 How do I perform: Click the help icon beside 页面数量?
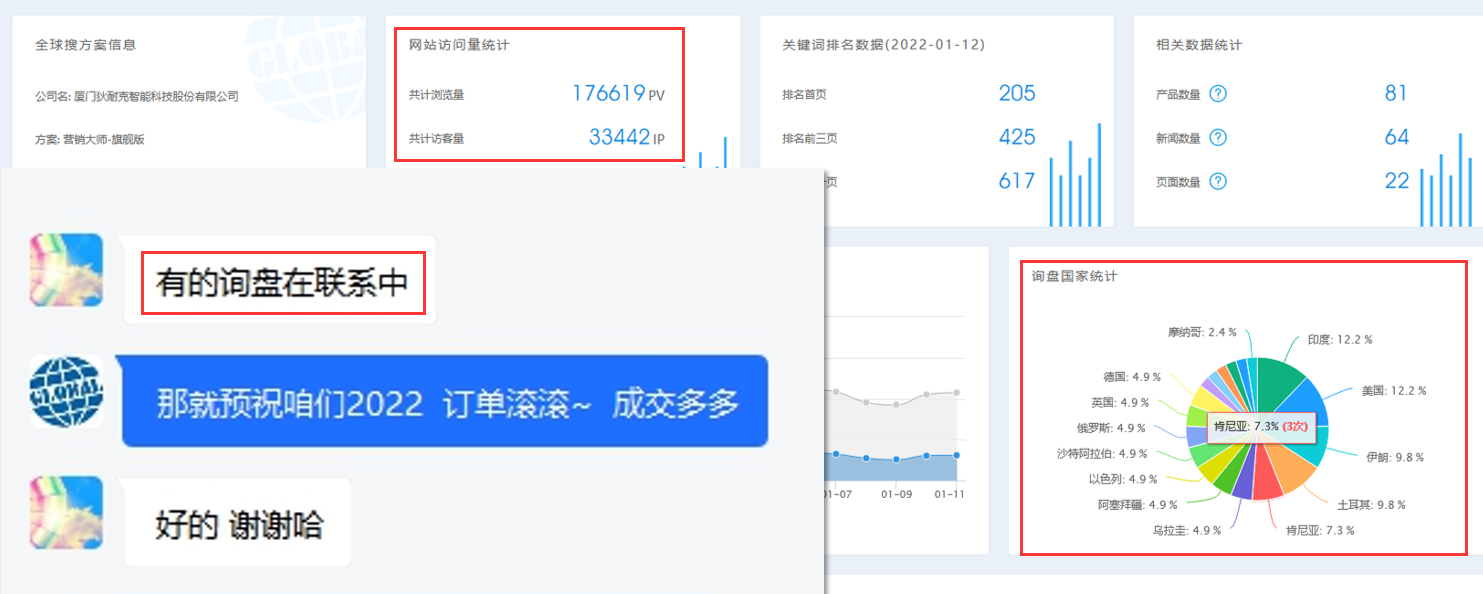click(x=1218, y=182)
